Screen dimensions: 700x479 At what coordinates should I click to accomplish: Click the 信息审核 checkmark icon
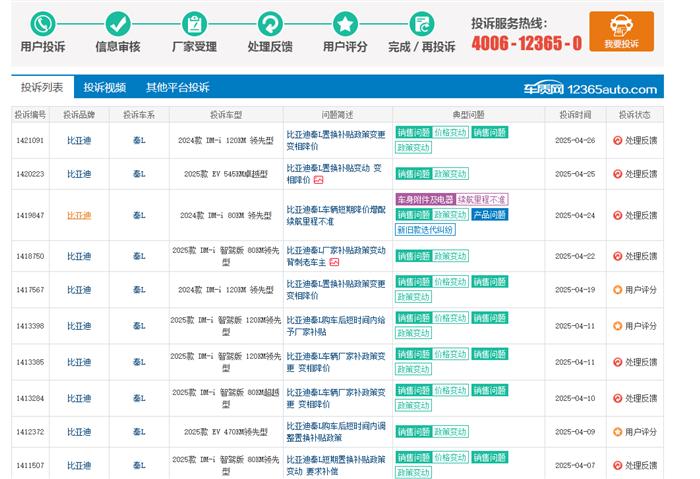118,24
